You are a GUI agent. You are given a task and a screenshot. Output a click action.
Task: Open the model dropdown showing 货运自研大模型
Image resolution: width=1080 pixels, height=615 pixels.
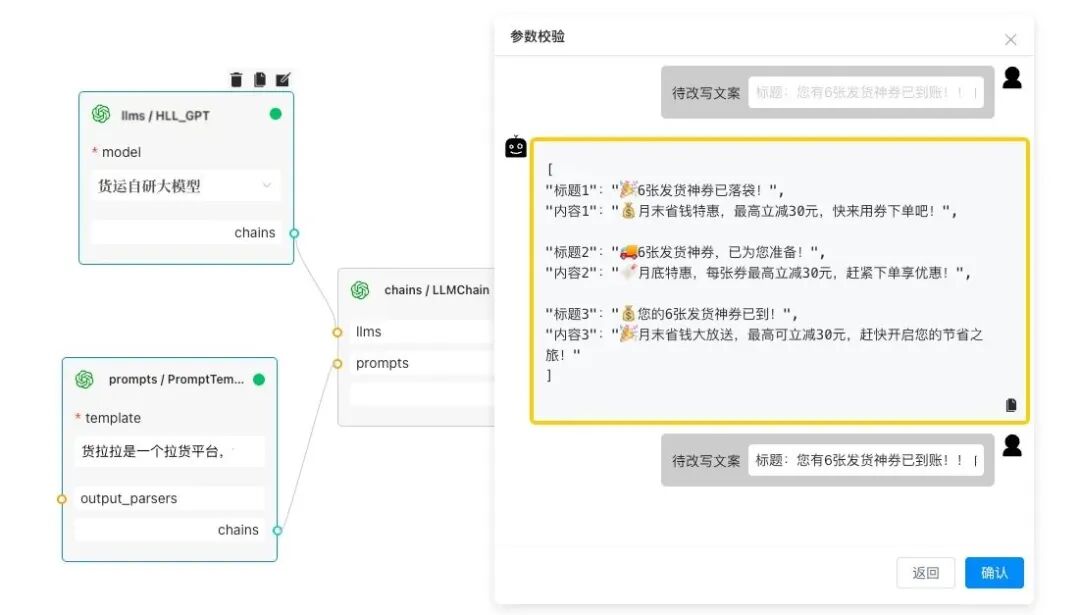click(x=185, y=186)
